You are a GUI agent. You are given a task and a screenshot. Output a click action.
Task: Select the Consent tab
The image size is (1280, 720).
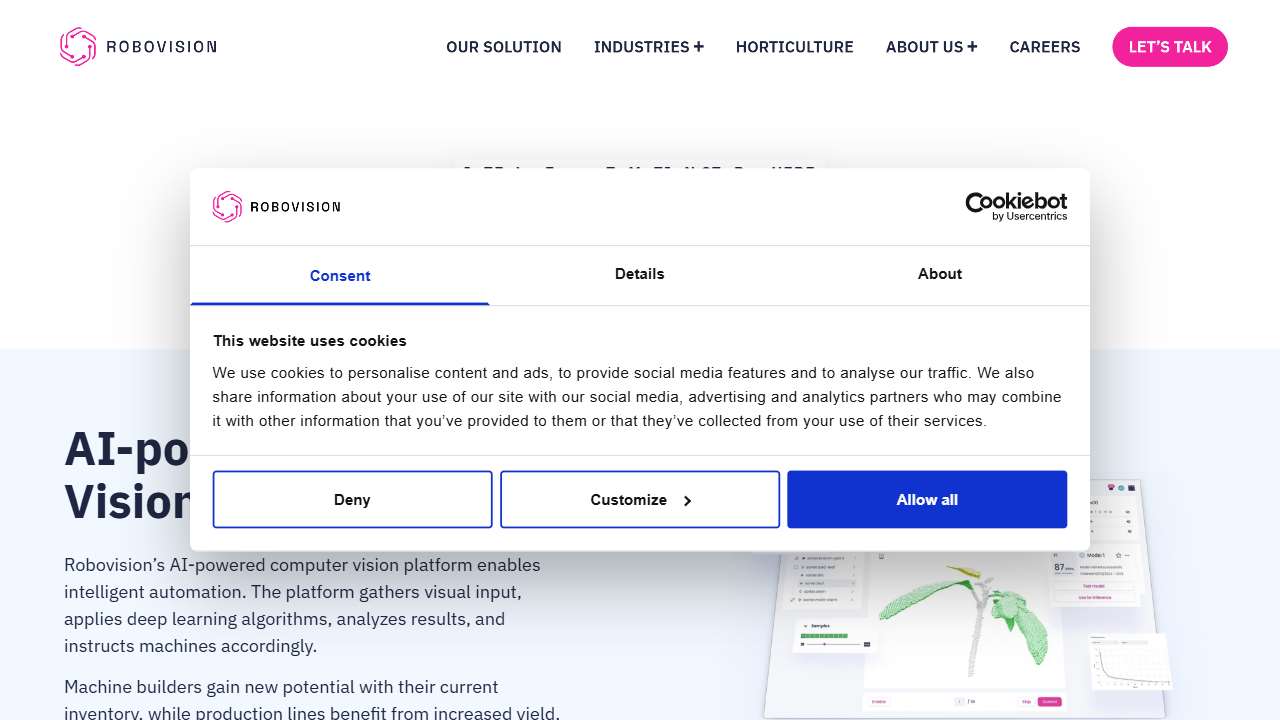[x=340, y=276]
